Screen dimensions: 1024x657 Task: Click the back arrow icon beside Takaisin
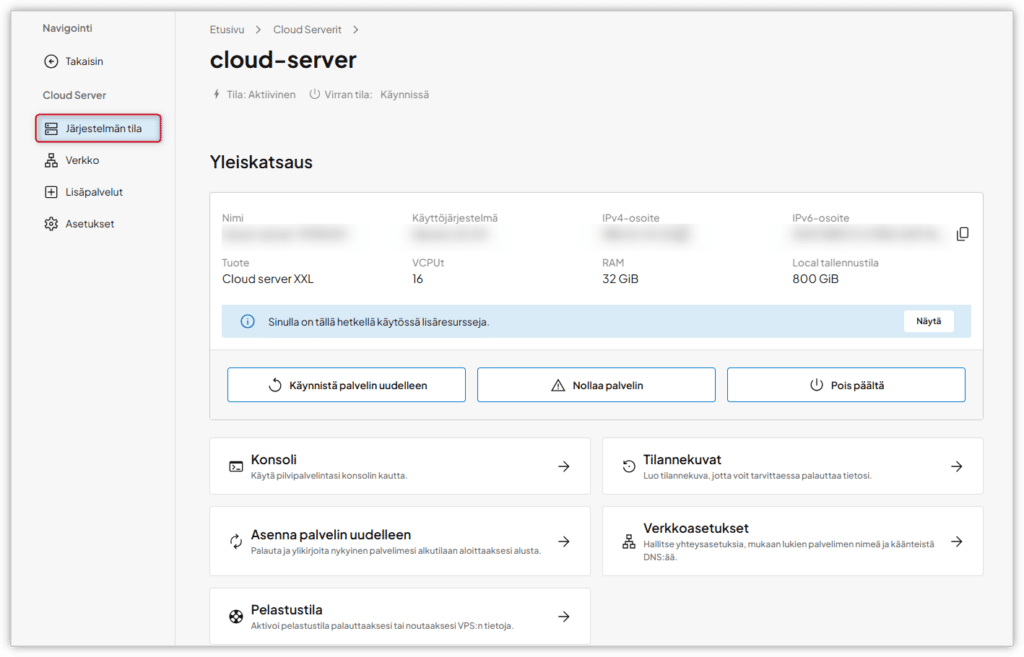(51, 61)
